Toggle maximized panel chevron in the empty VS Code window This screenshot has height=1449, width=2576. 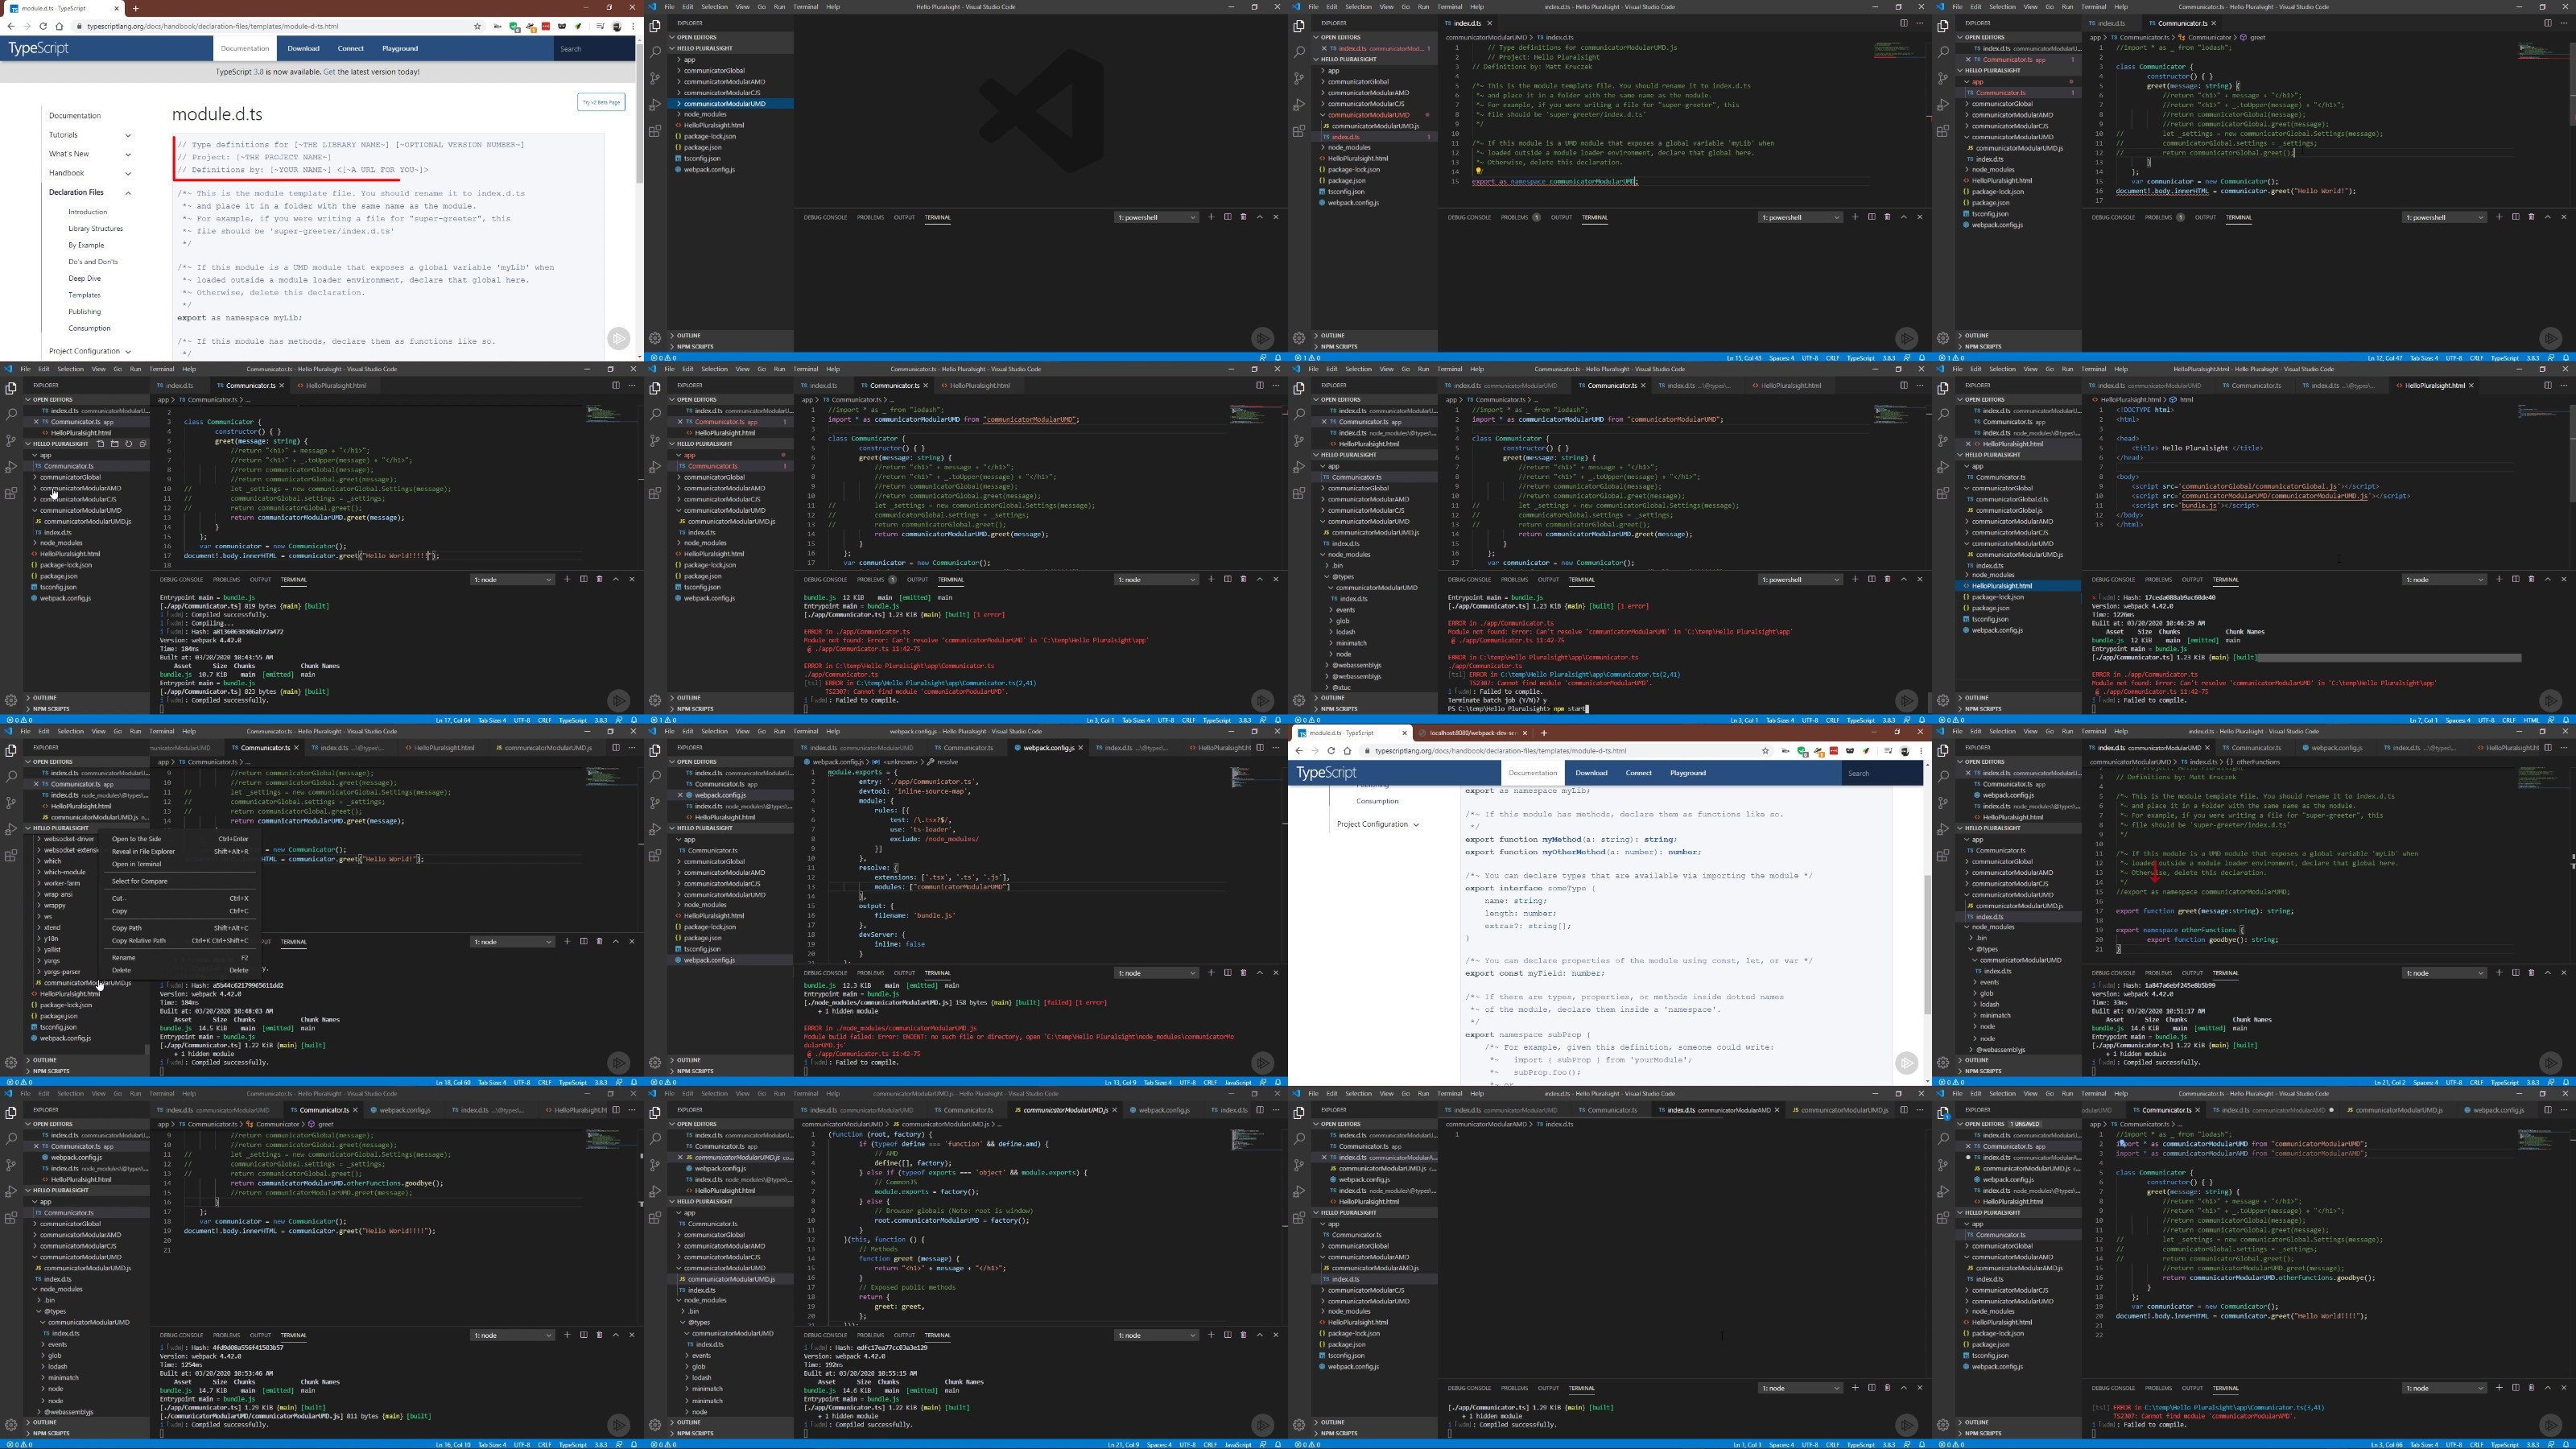[1259, 217]
